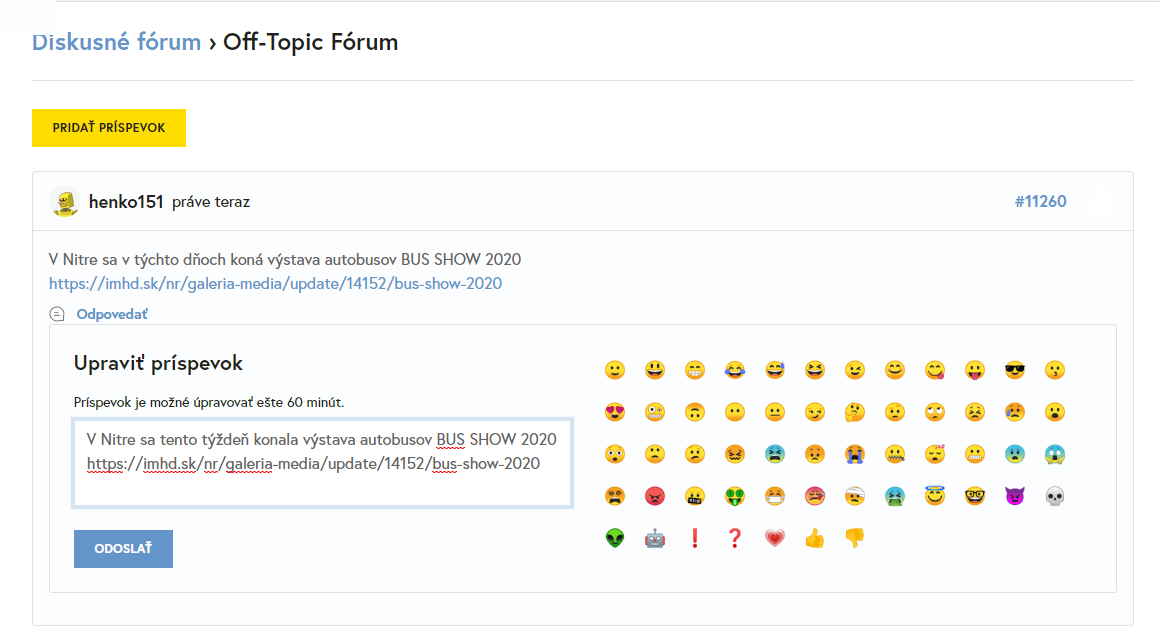This screenshot has width=1160, height=629.
Task: Insert the heart-eyes face emoji
Action: [x=614, y=412]
